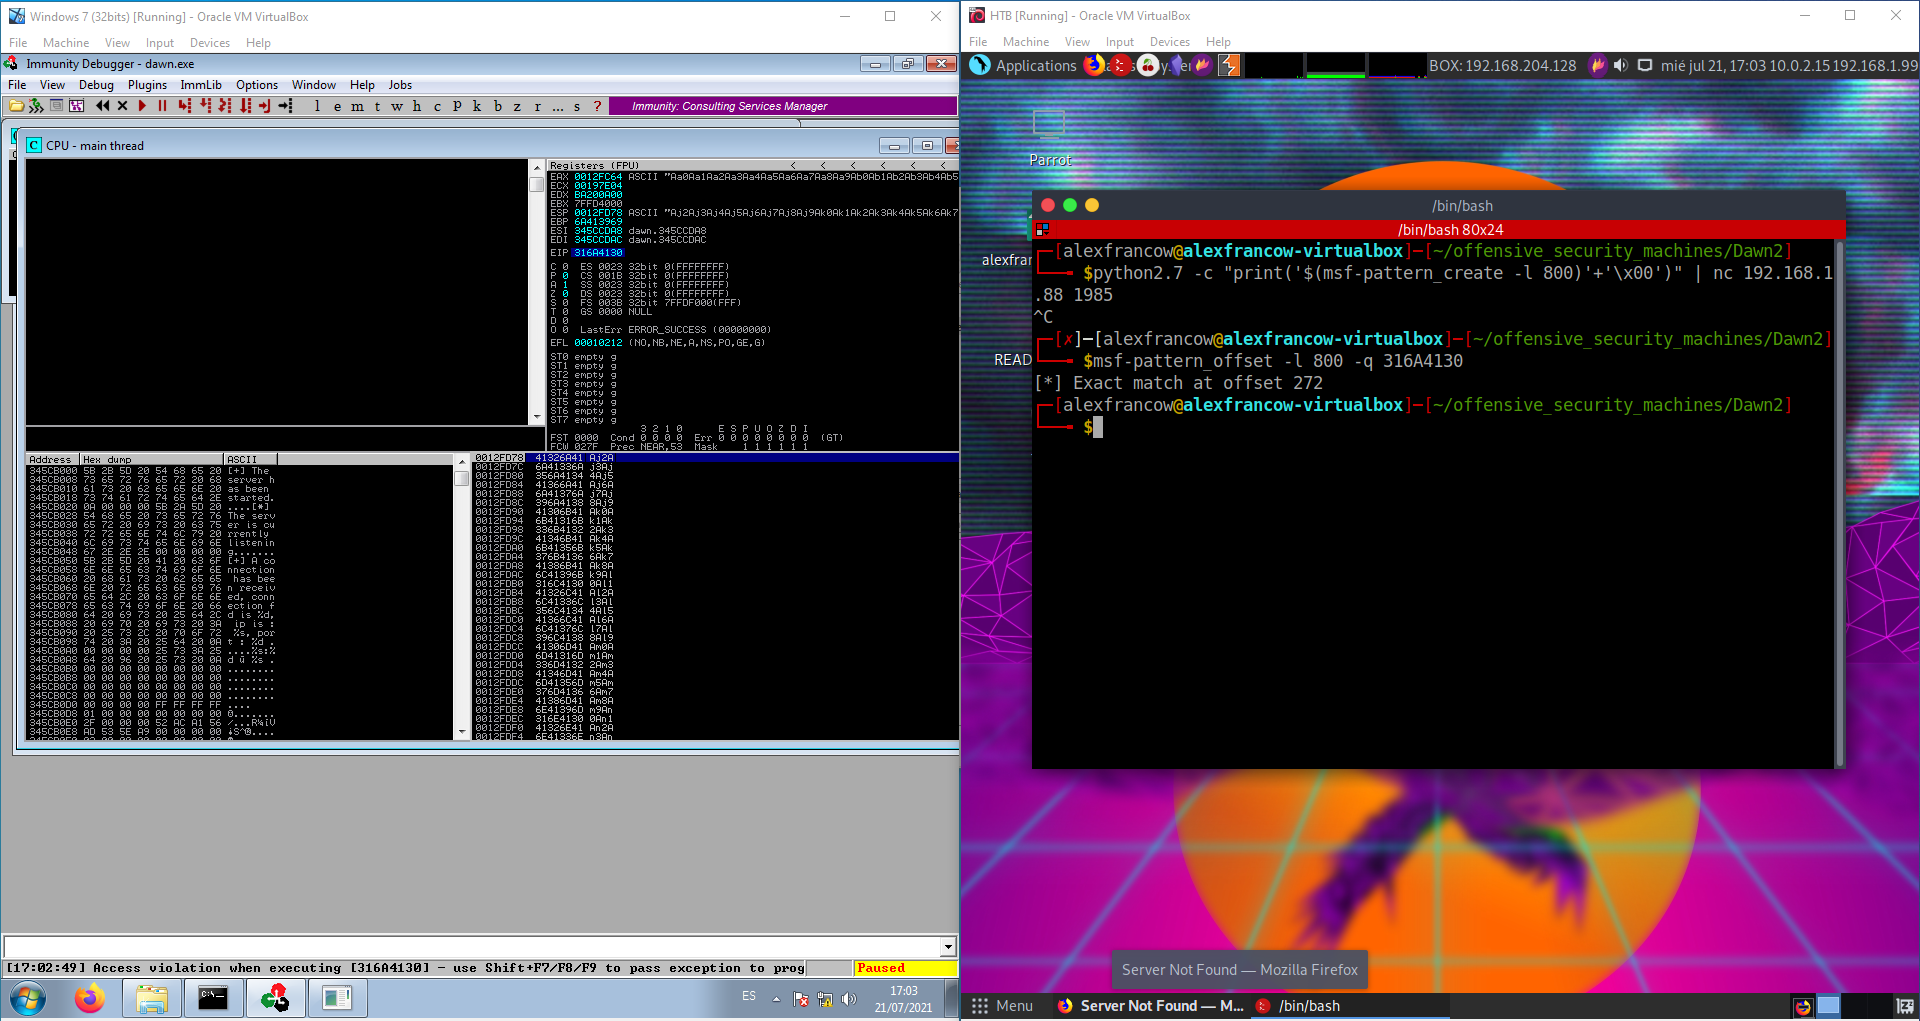Click the Immunity Debugger taskbar icon
The height and width of the screenshot is (1021, 1920).
(x=275, y=998)
